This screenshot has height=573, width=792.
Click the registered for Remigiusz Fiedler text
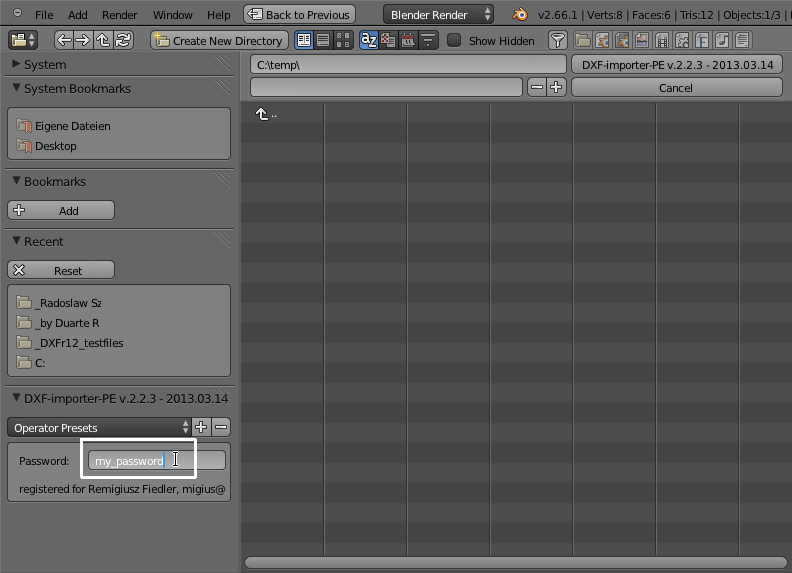(122, 489)
